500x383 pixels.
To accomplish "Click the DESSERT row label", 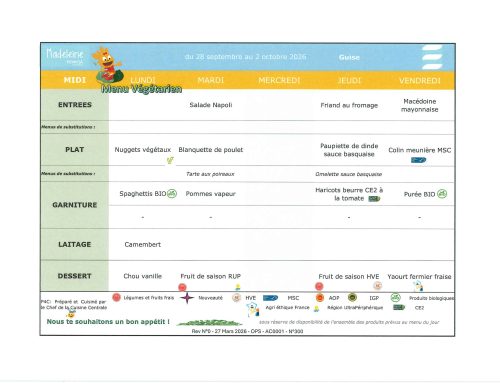I will pyautogui.click(x=75, y=276).
